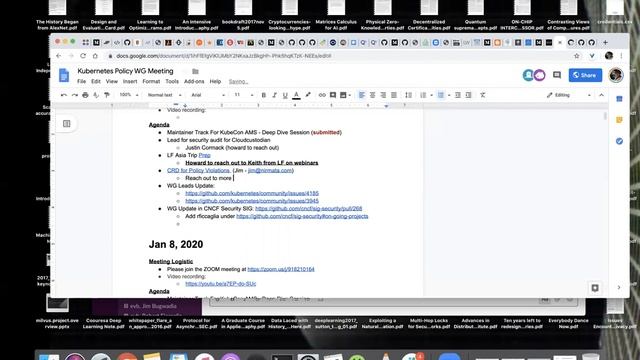Open the Format menu
Image resolution: width=640 pixels, height=360 pixels.
[x=151, y=81]
